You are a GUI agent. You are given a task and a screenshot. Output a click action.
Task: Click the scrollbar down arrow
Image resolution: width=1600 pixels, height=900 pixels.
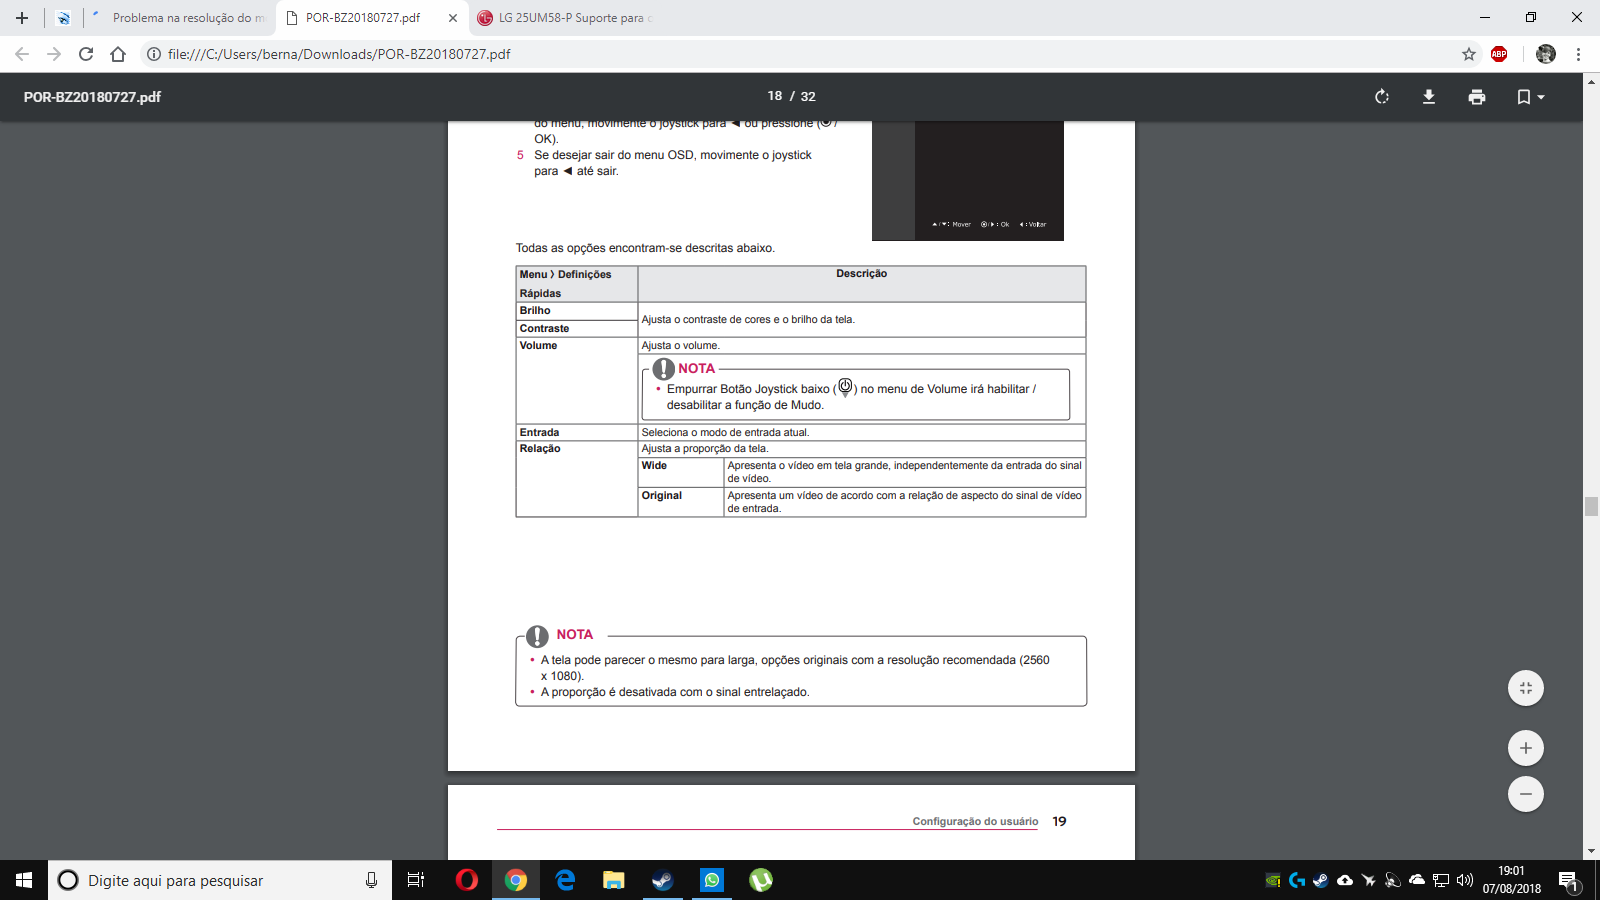(x=1591, y=851)
